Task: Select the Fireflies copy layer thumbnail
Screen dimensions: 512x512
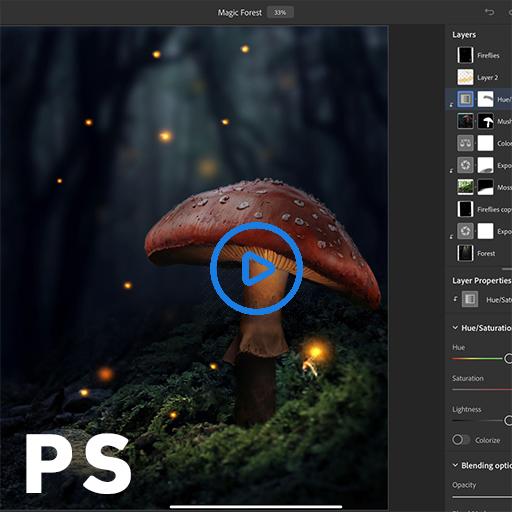Action: coord(465,209)
